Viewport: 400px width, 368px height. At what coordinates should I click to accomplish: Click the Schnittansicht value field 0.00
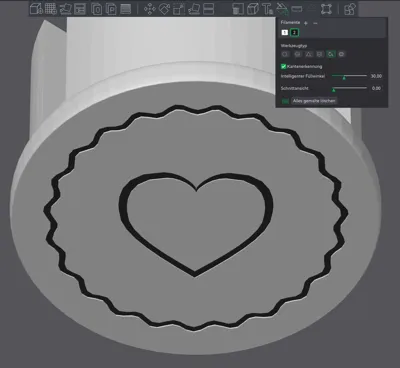(376, 88)
